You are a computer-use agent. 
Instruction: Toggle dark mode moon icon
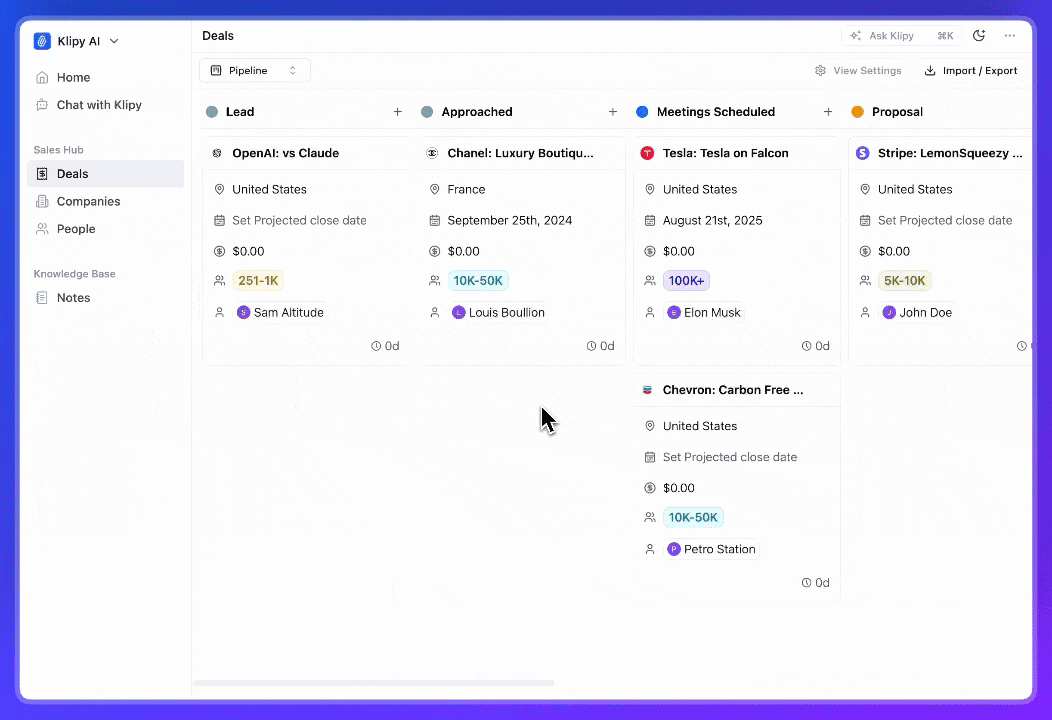click(979, 36)
